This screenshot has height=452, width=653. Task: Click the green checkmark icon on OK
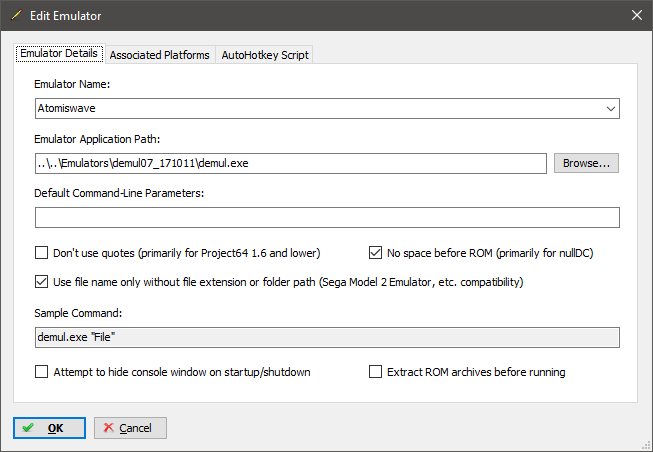[28, 428]
